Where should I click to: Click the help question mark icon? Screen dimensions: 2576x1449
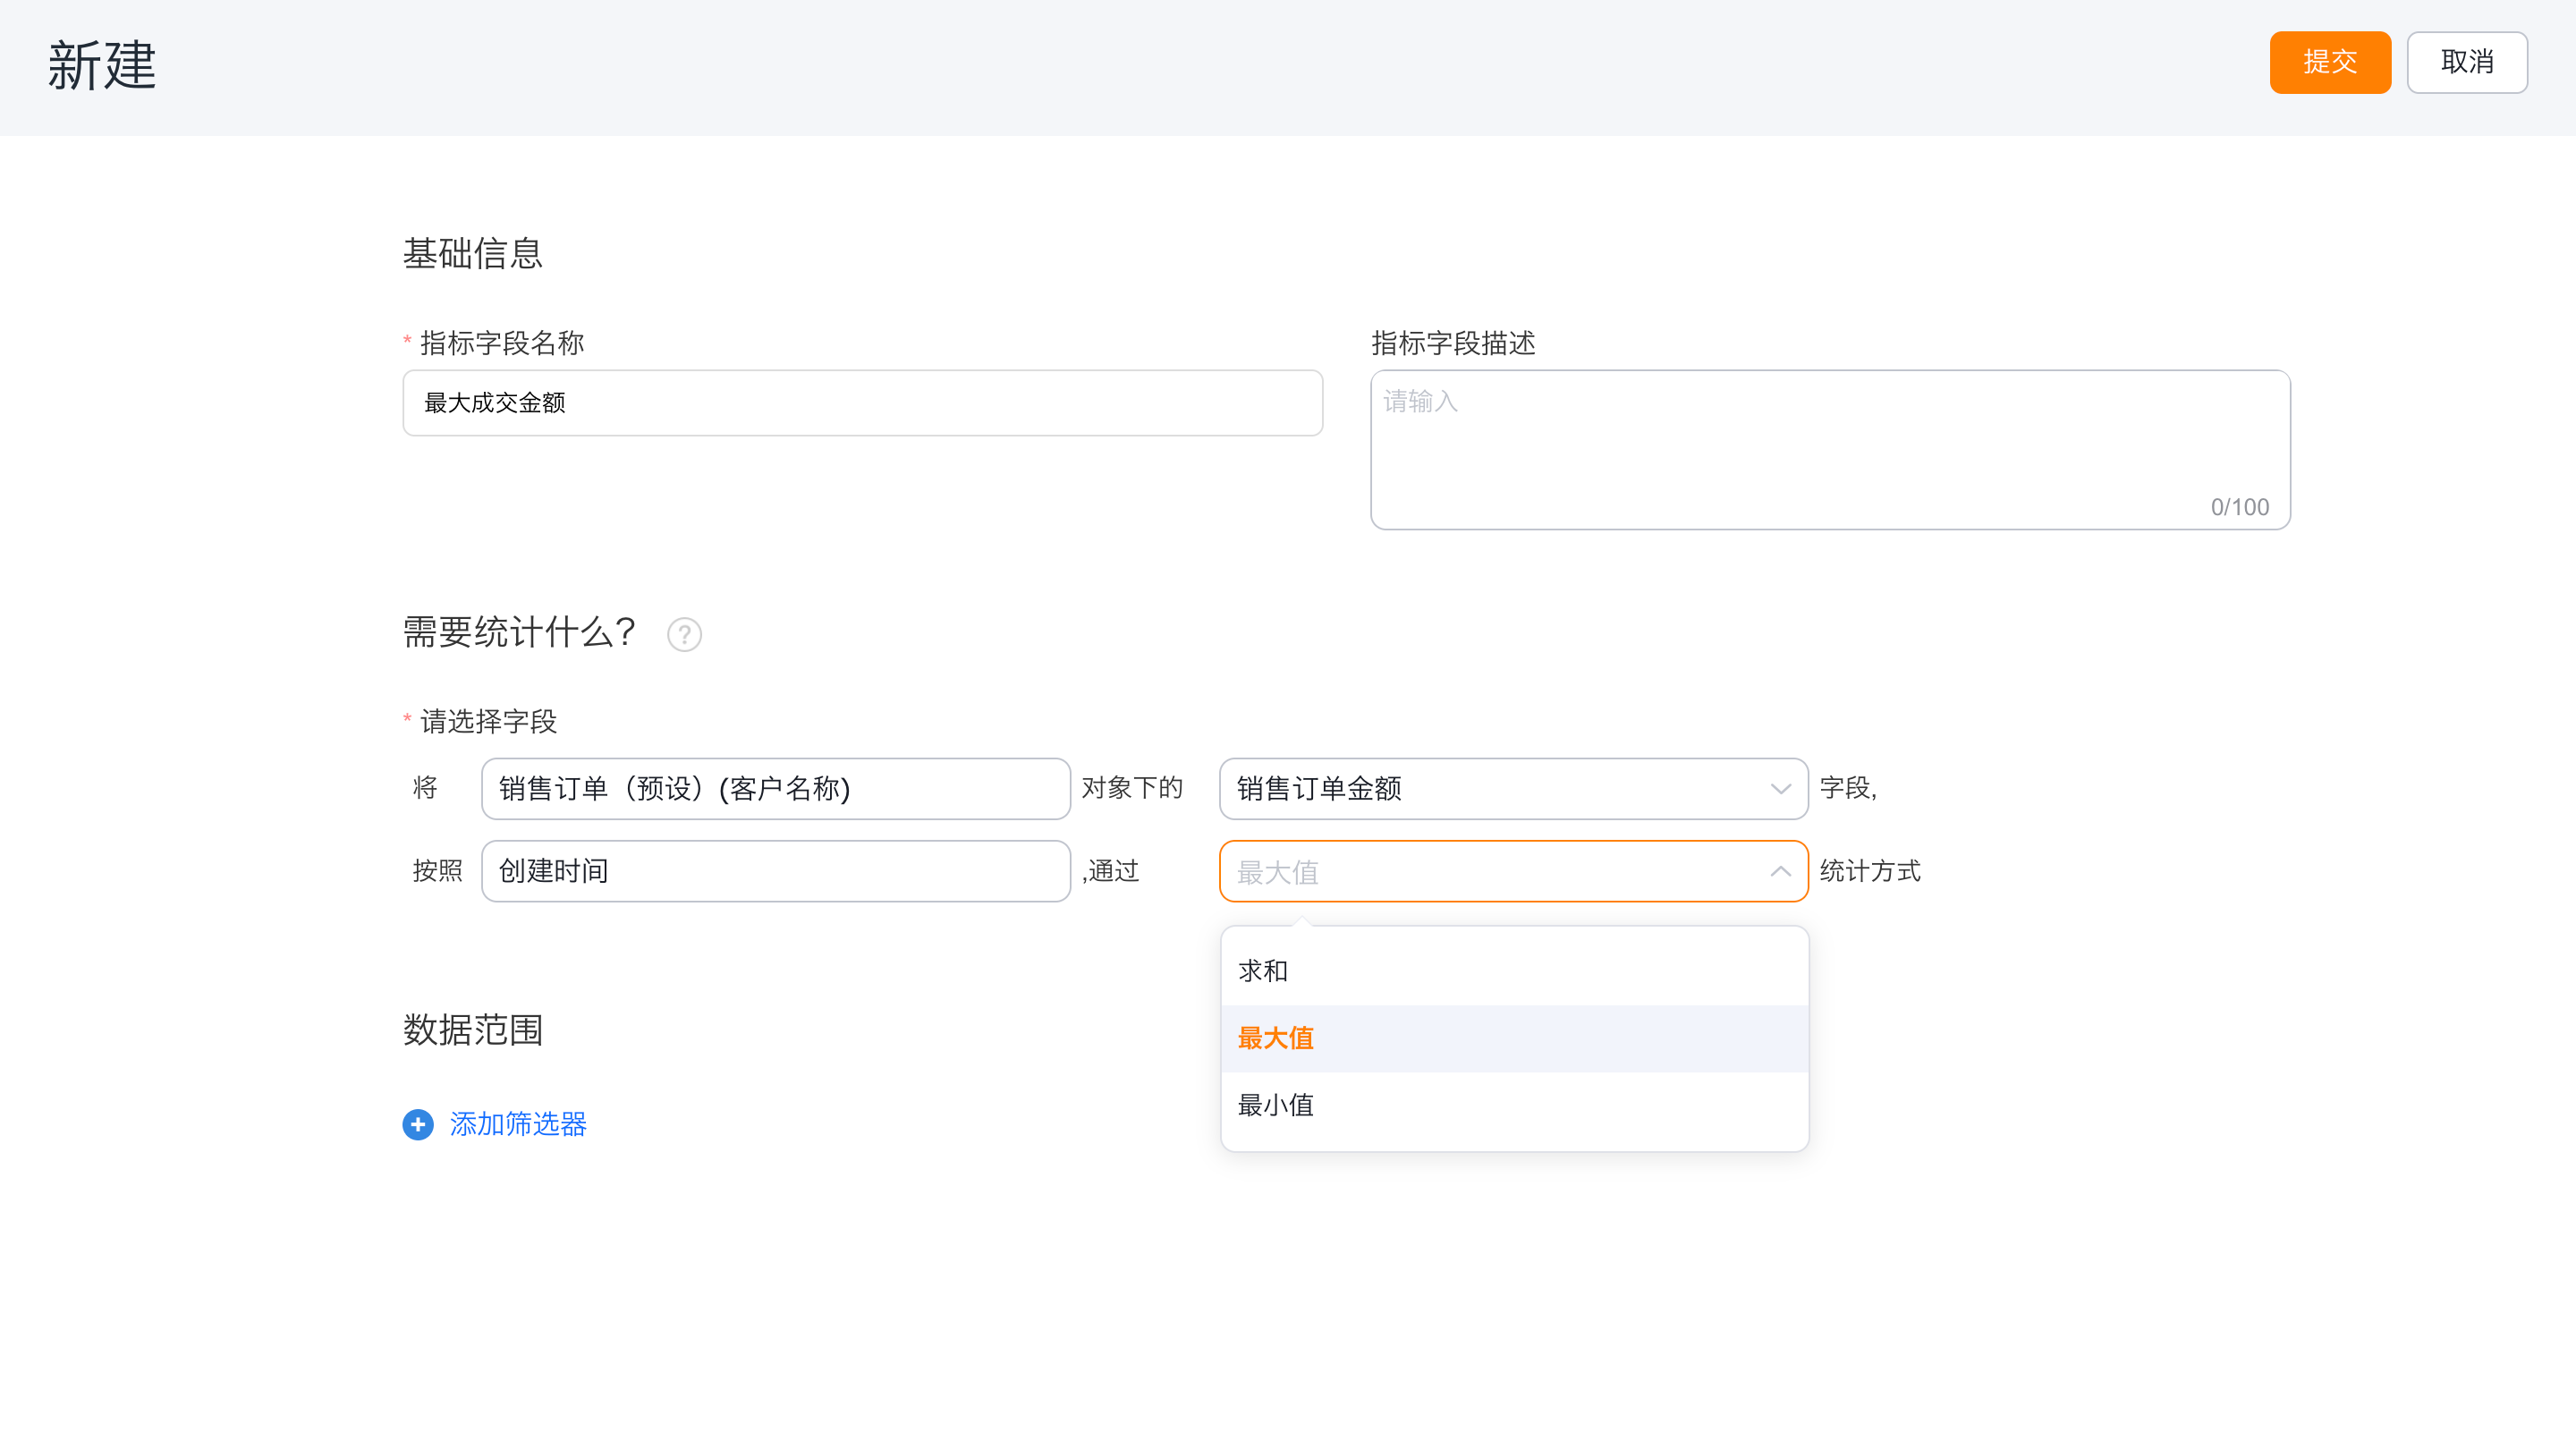point(684,634)
